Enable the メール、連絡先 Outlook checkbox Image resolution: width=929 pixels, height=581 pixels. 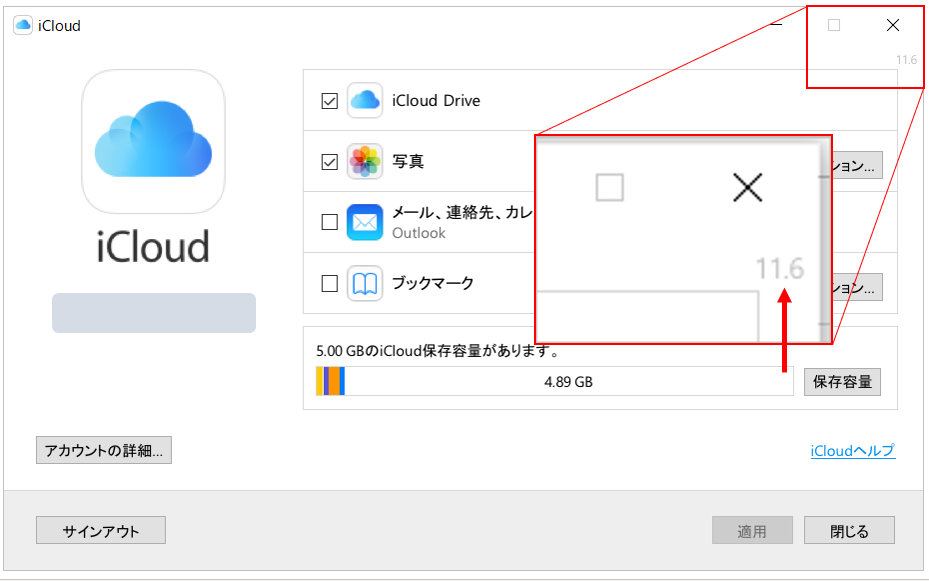(329, 222)
